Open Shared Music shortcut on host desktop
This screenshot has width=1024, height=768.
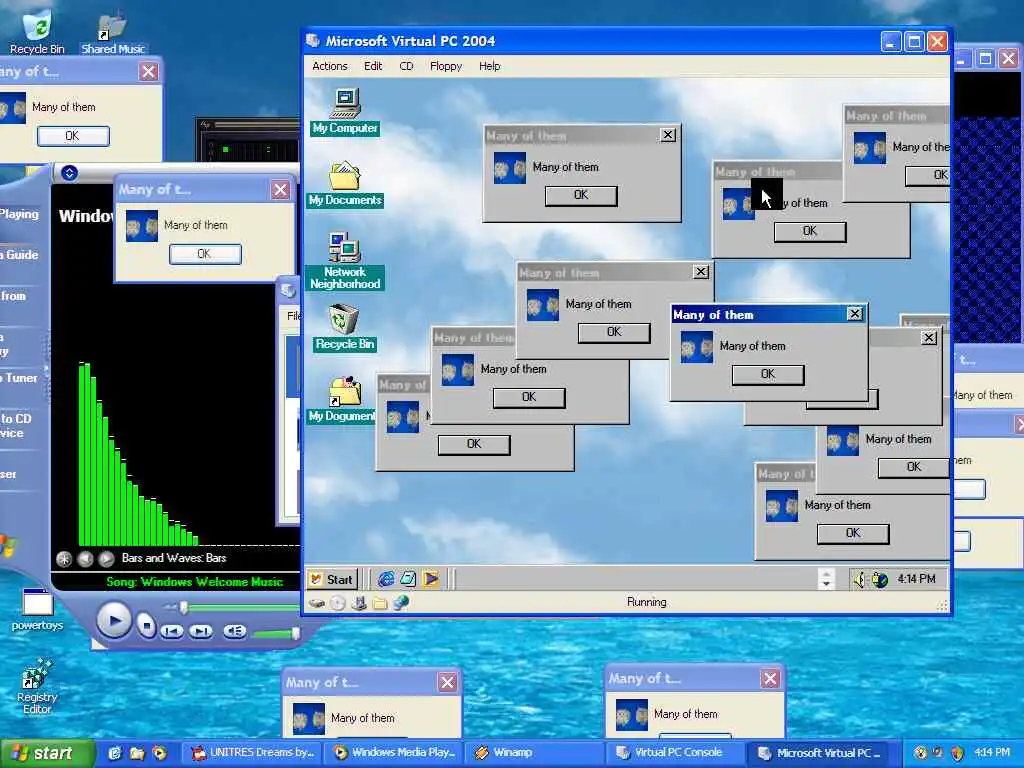pyautogui.click(x=113, y=33)
